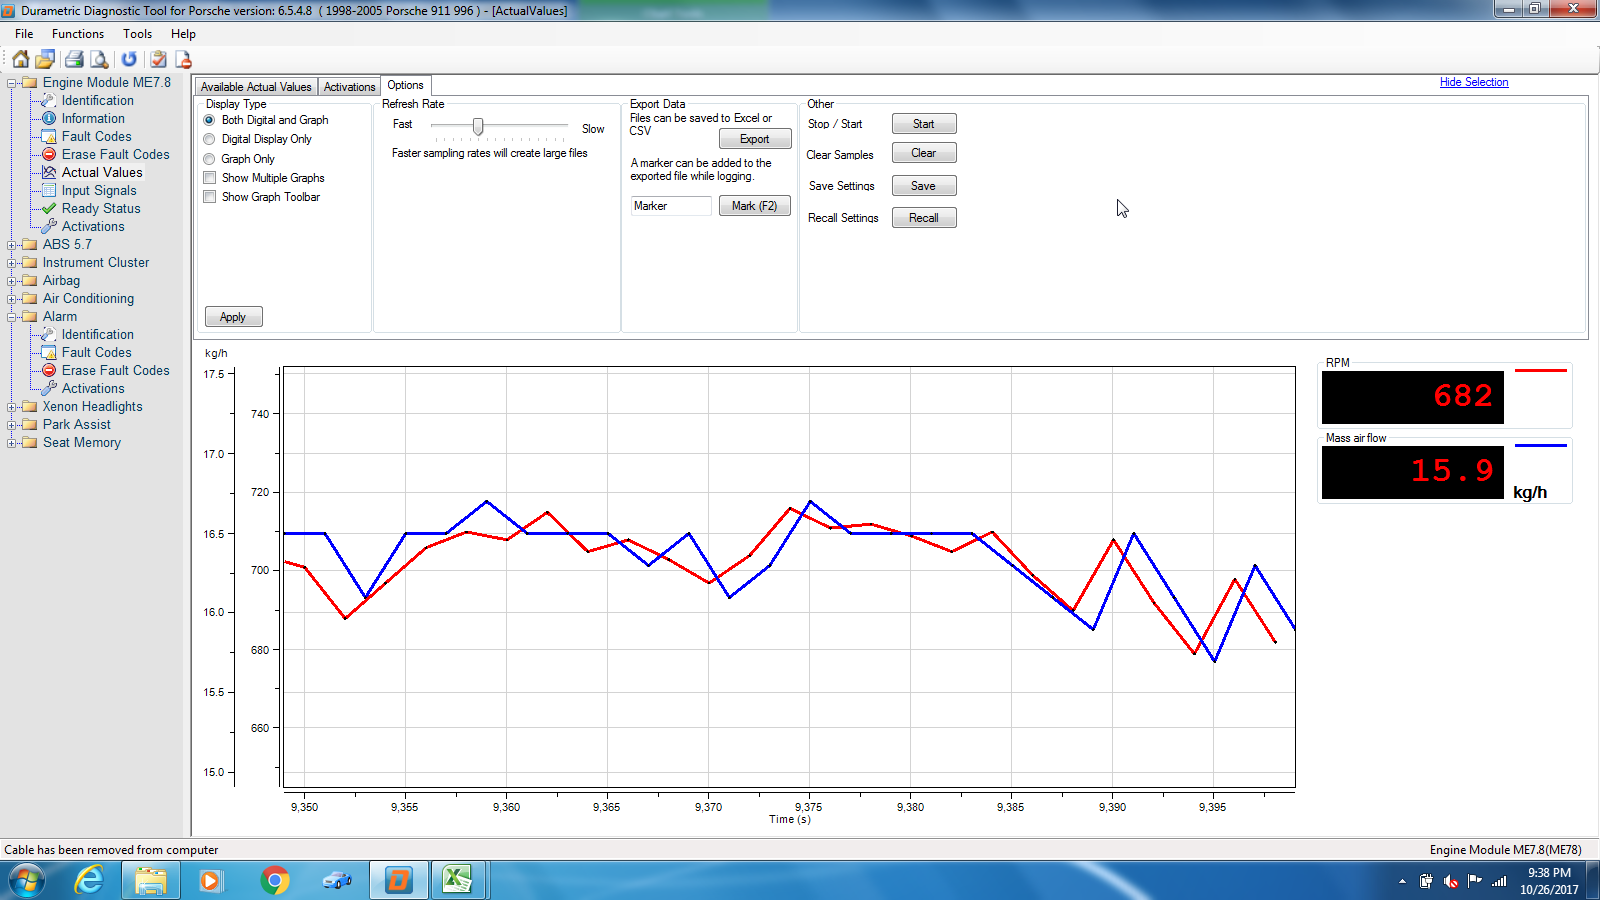This screenshot has width=1600, height=900.
Task: Expand Park Assist tree node
Action: pyautogui.click(x=12, y=425)
